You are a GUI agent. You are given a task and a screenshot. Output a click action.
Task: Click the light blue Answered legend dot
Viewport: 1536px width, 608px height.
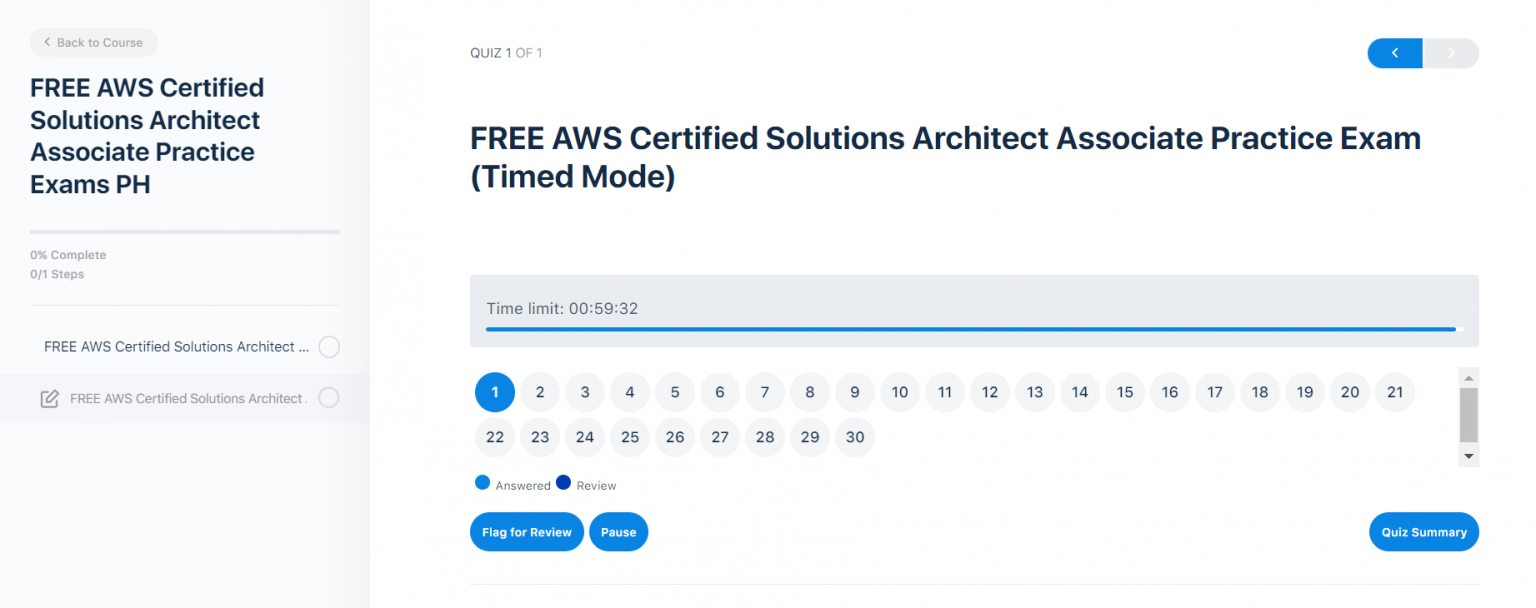482,482
